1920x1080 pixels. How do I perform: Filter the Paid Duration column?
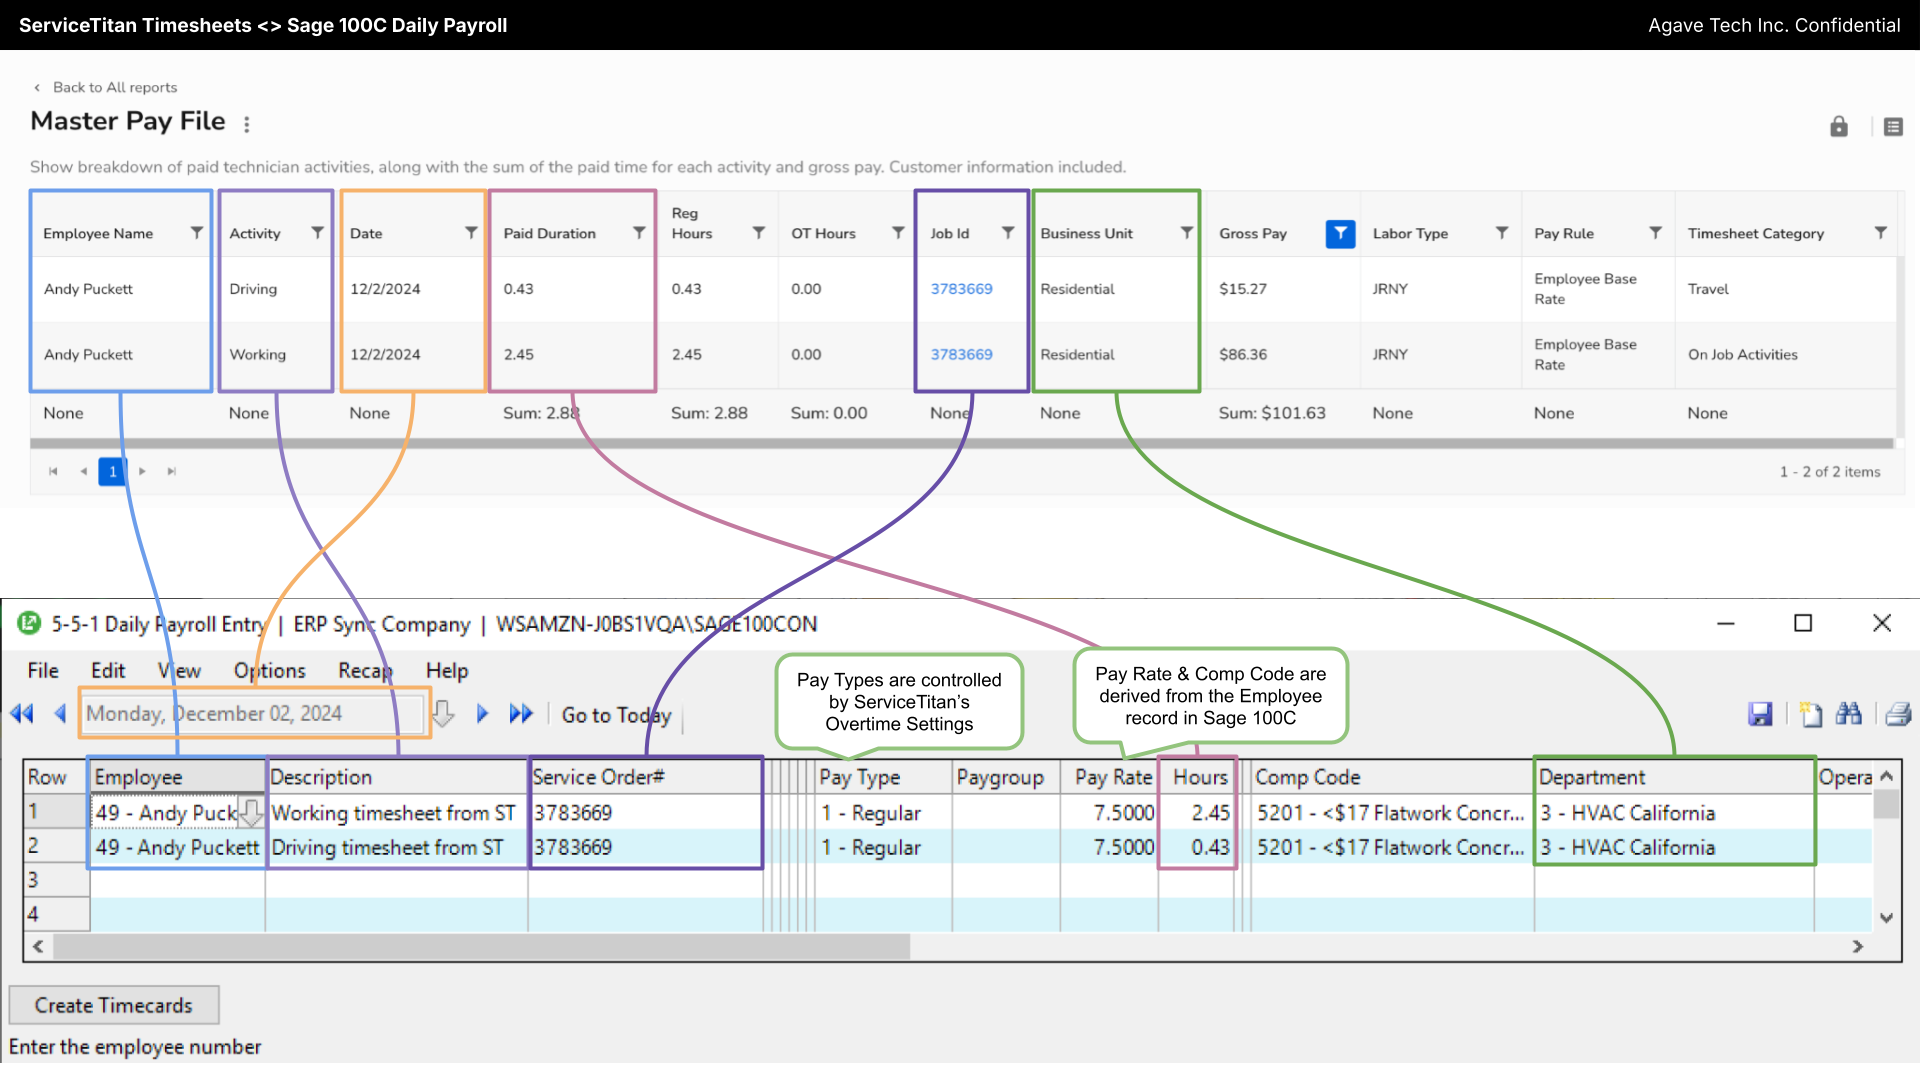[x=639, y=232]
